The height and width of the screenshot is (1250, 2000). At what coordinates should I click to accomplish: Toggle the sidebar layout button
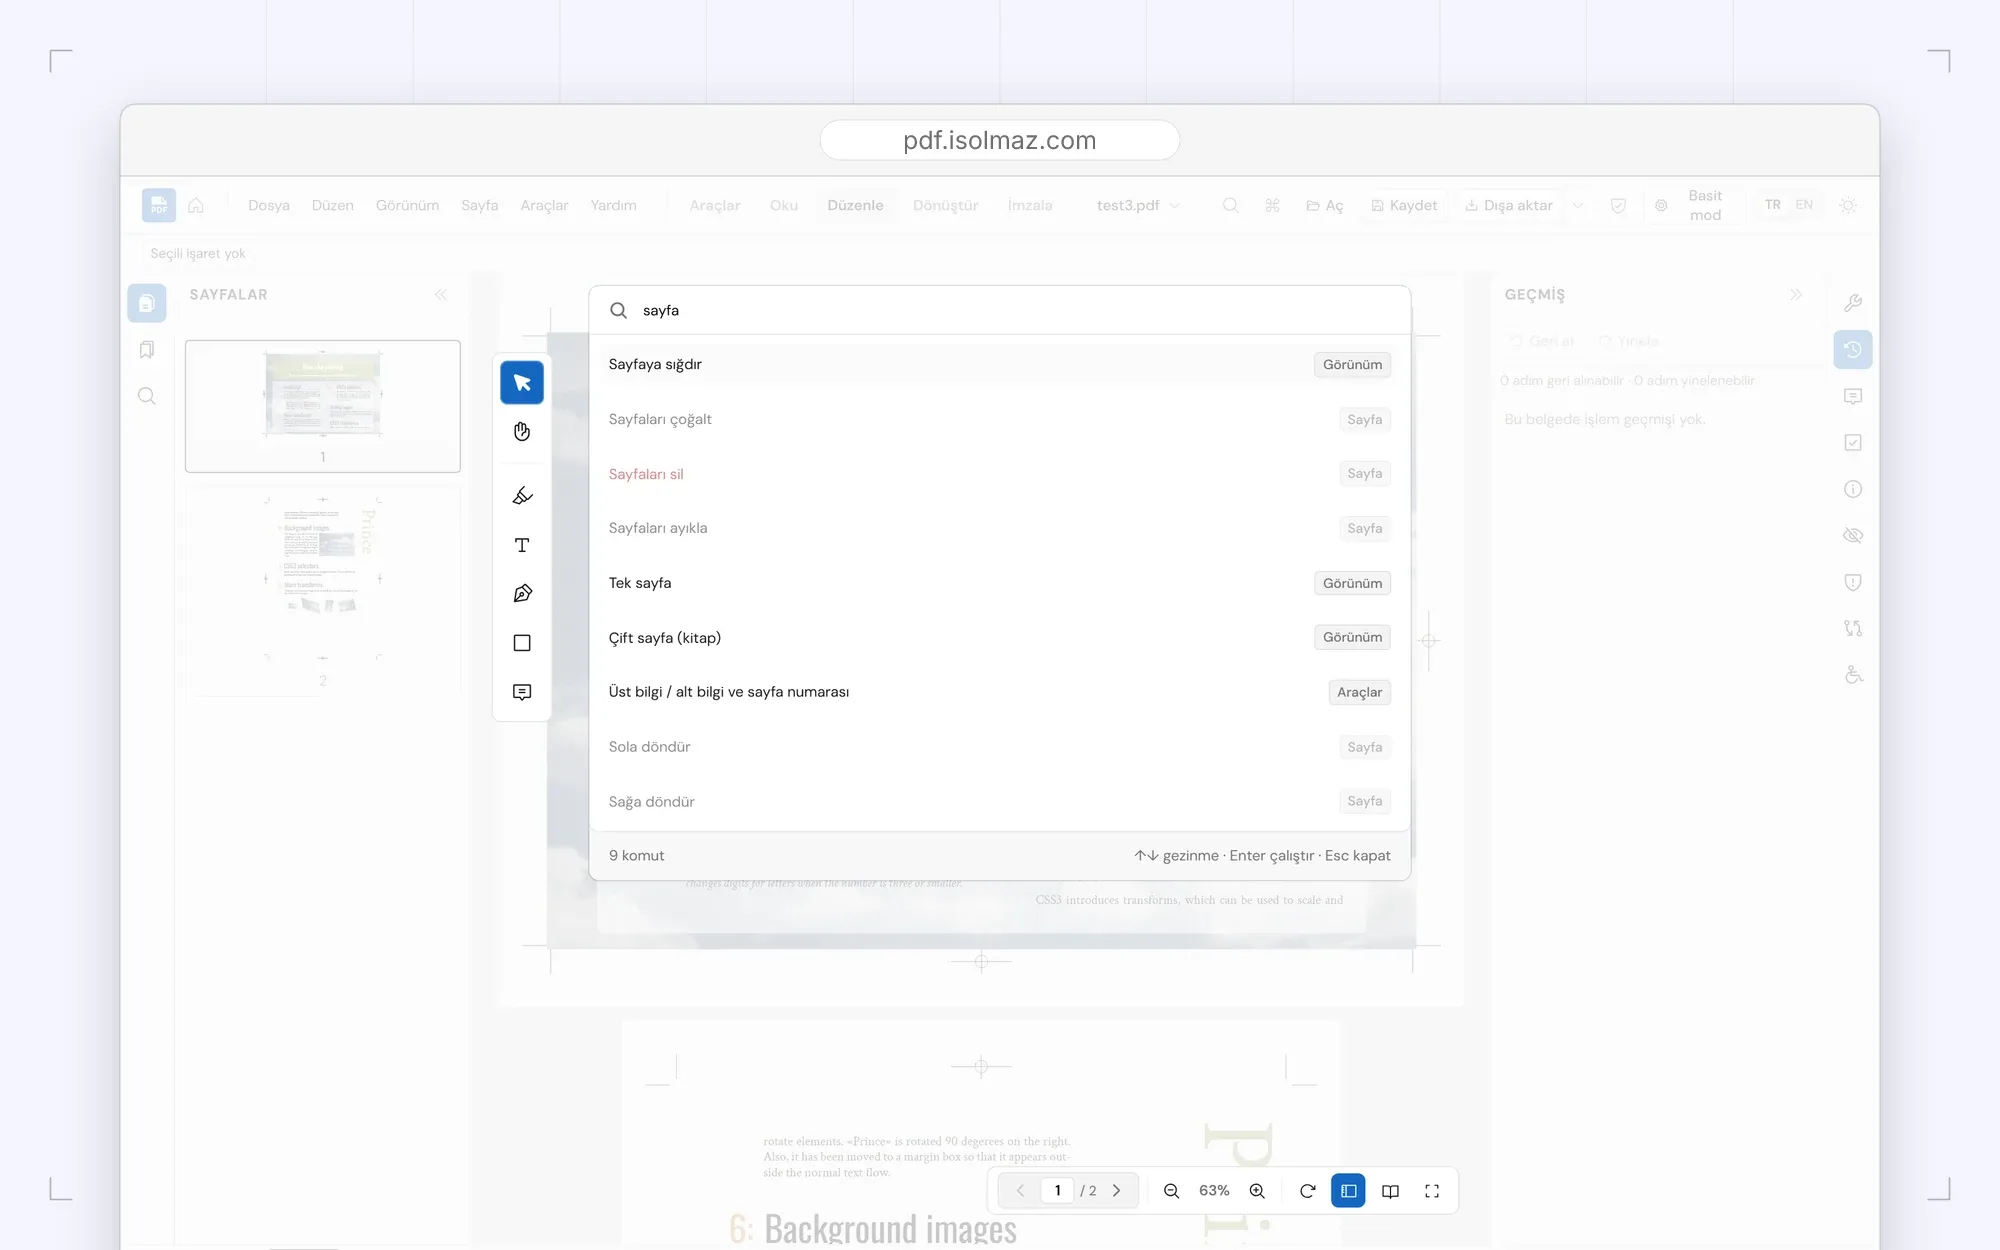pyautogui.click(x=1348, y=1191)
